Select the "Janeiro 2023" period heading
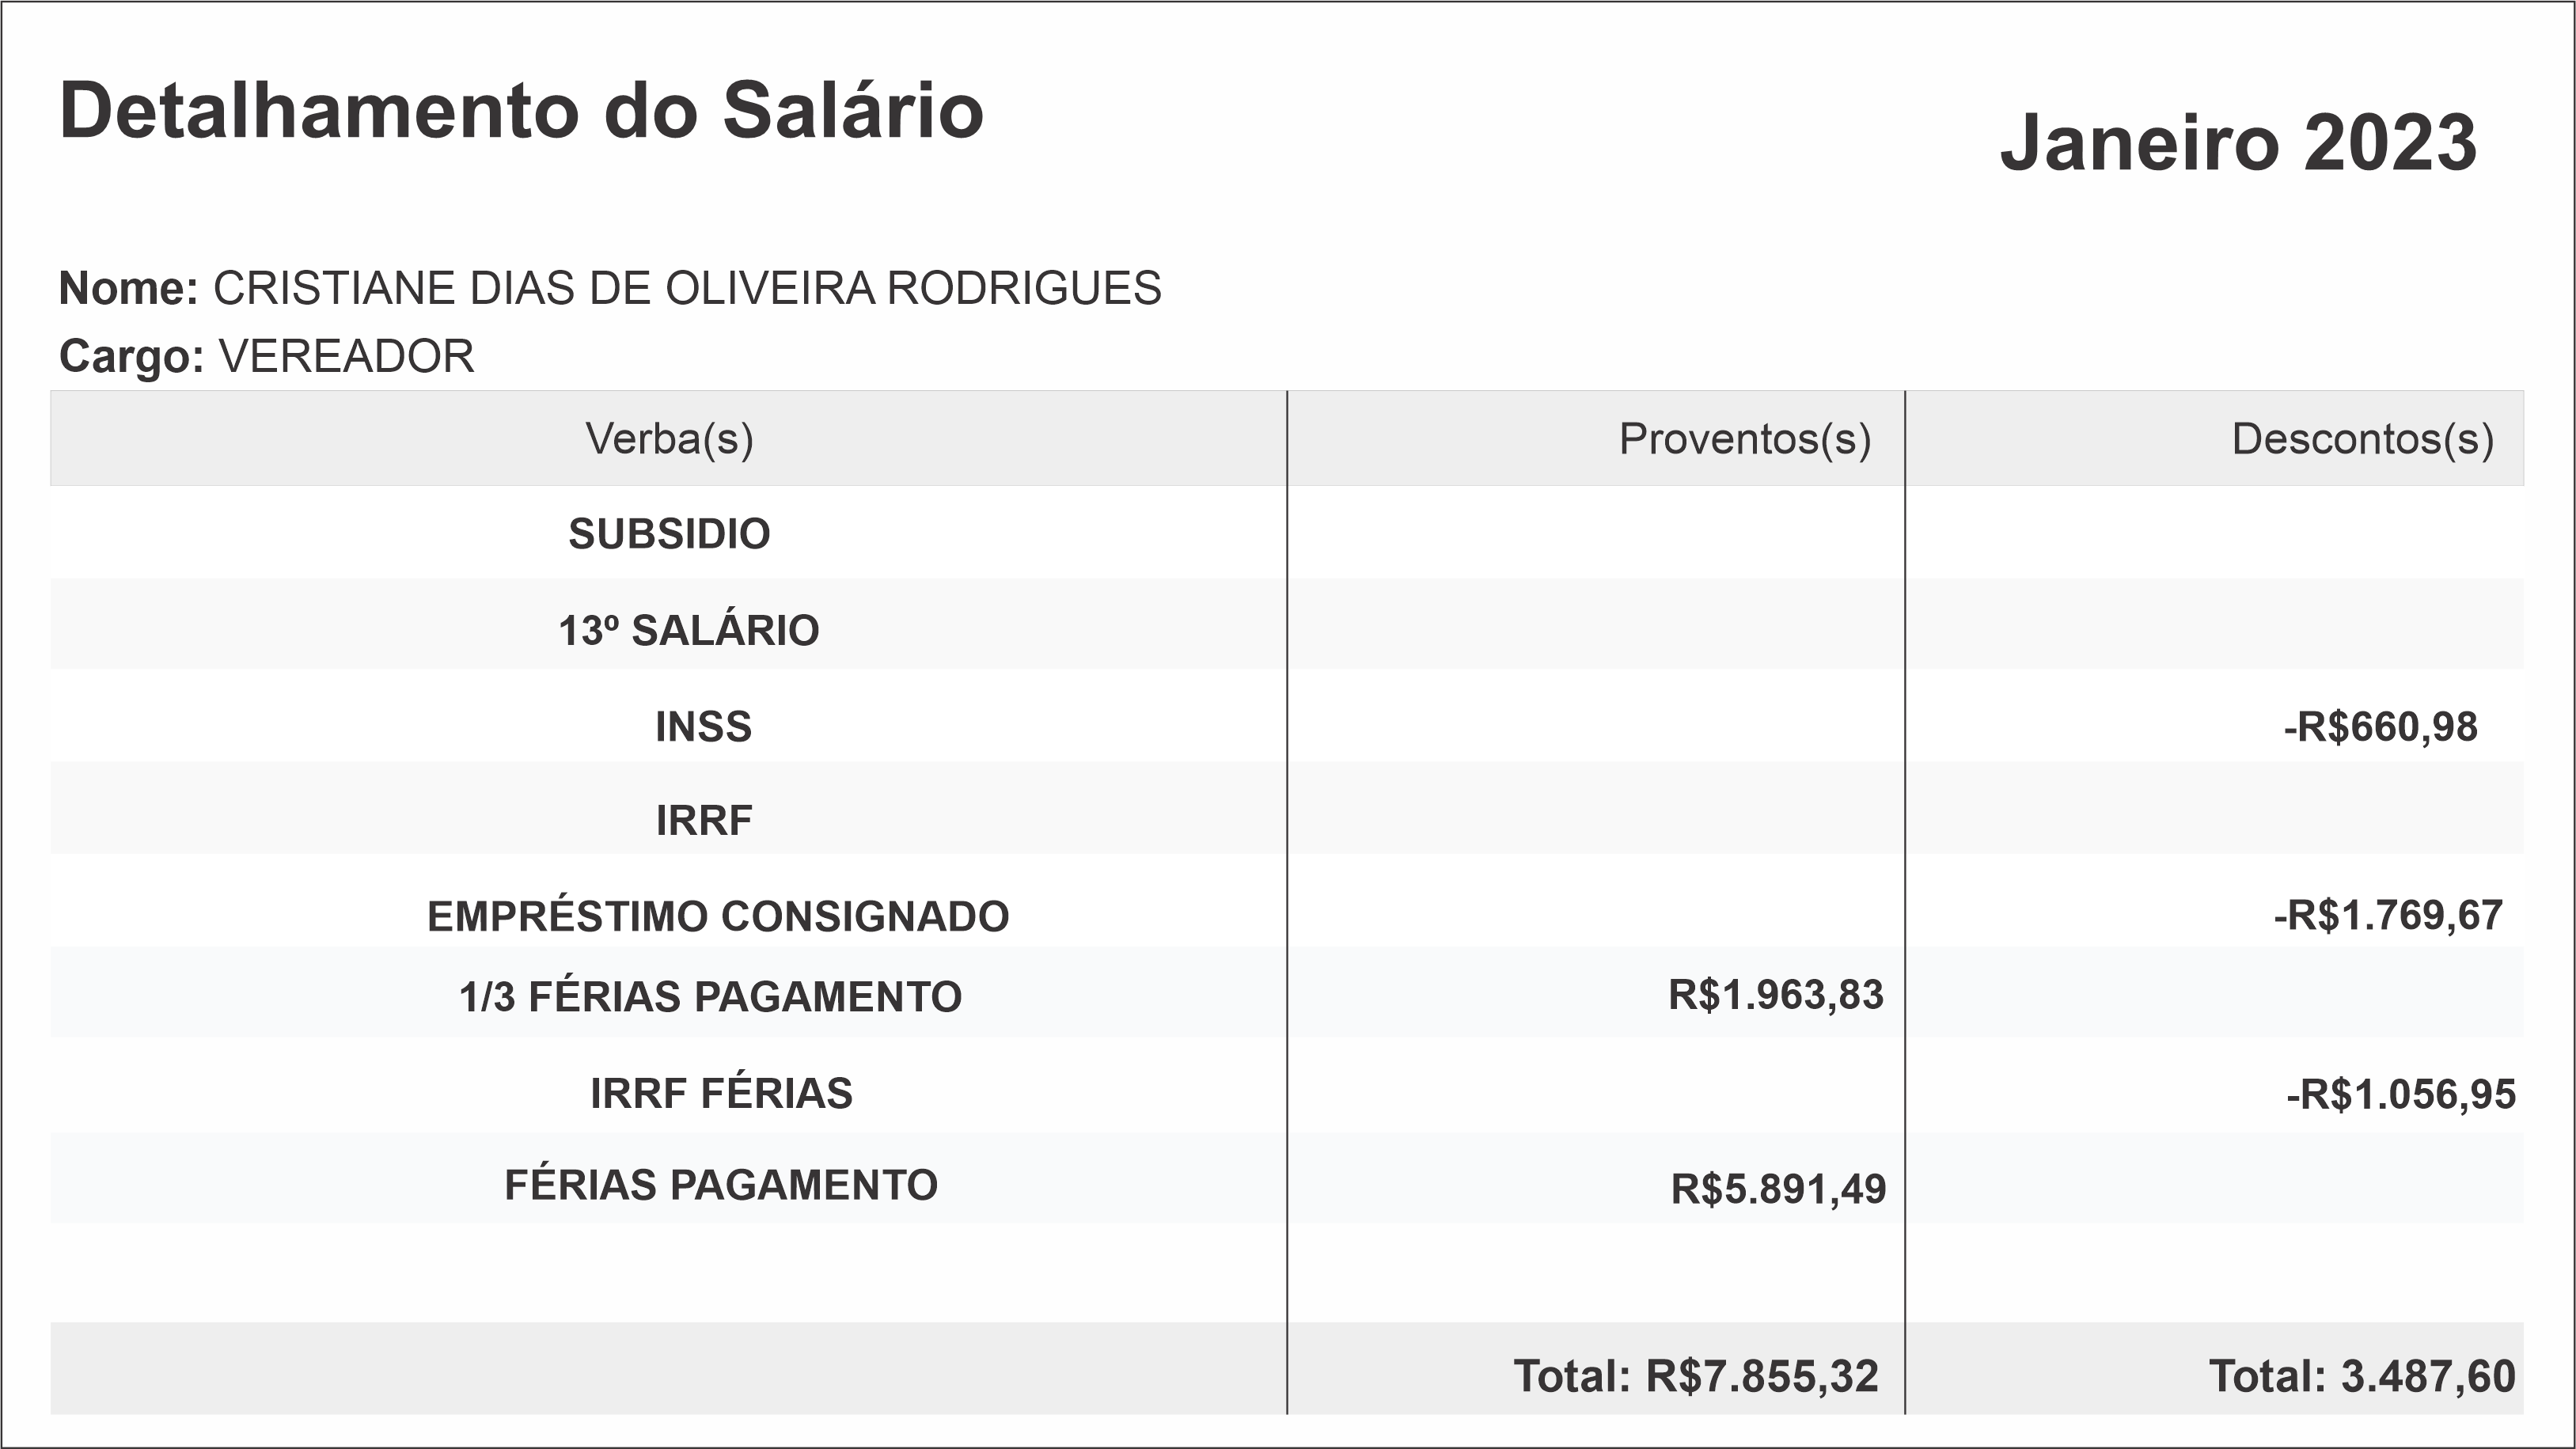 point(2238,143)
